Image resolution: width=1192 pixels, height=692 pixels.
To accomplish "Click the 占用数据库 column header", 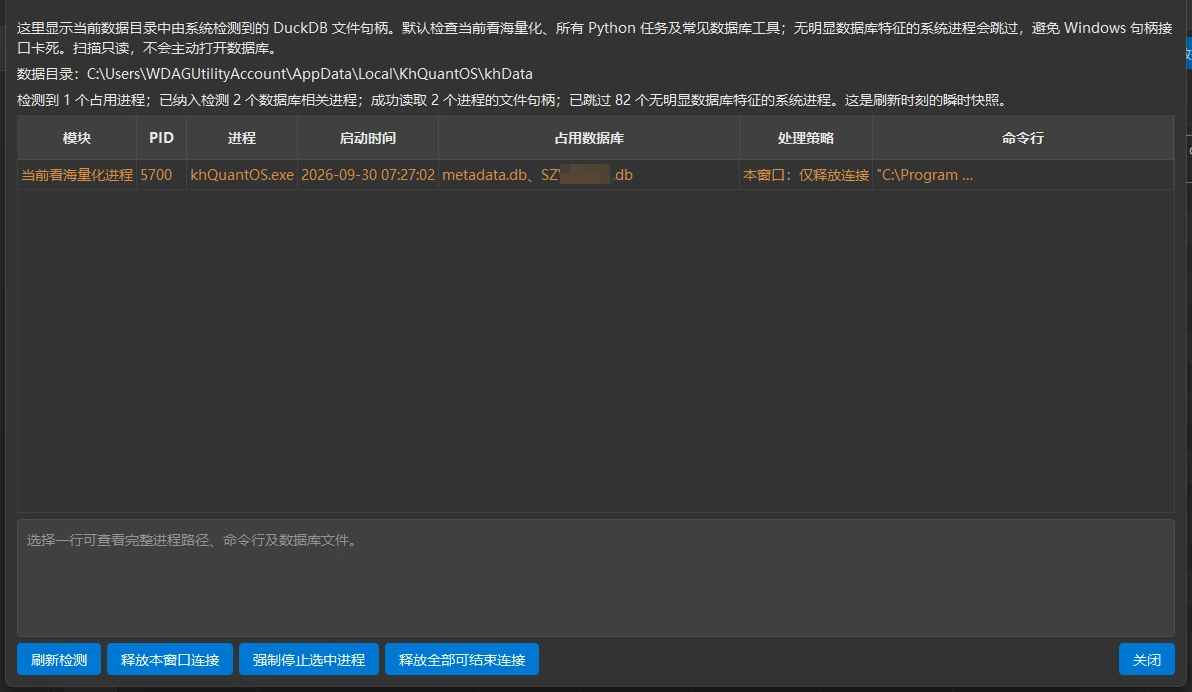I will click(589, 138).
